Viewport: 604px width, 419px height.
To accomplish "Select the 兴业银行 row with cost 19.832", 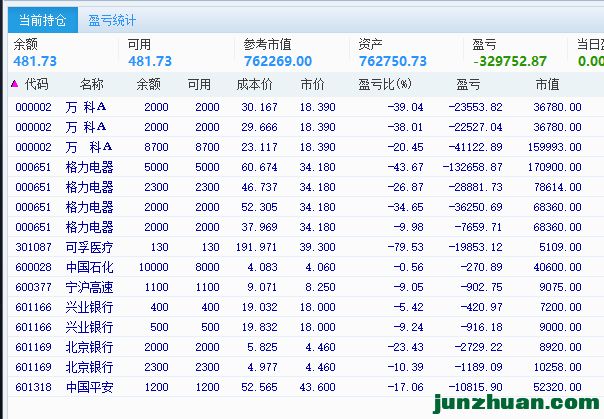I will (x=306, y=327).
